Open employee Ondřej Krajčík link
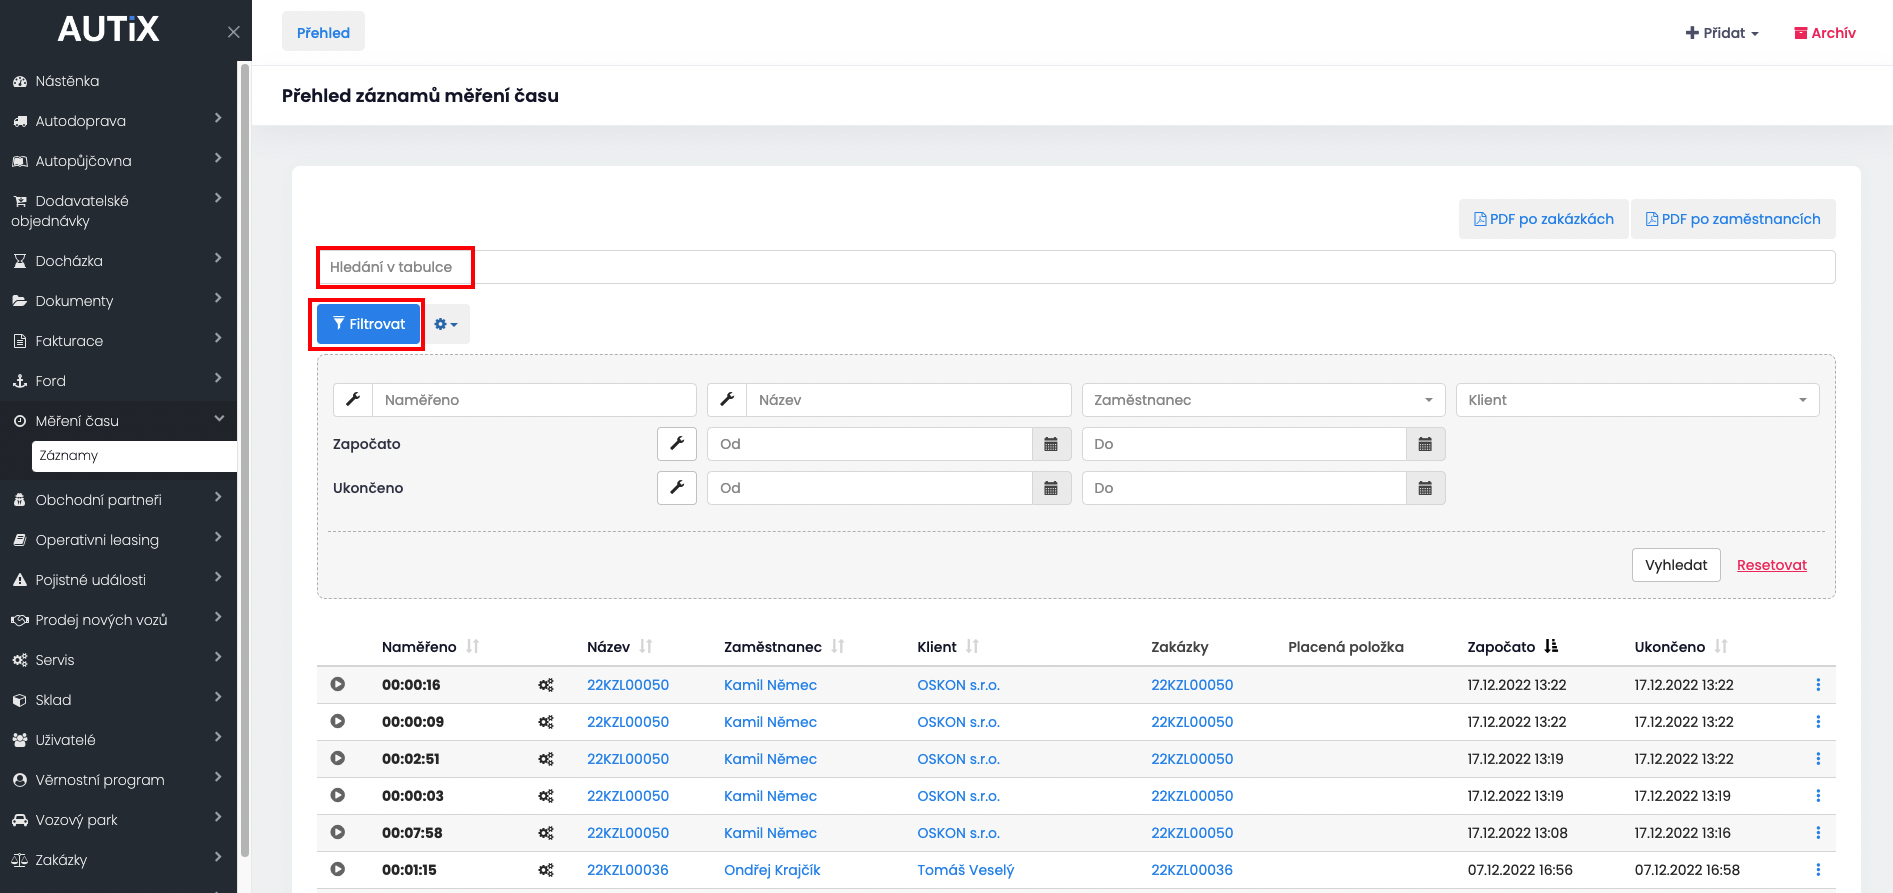 [x=772, y=870]
